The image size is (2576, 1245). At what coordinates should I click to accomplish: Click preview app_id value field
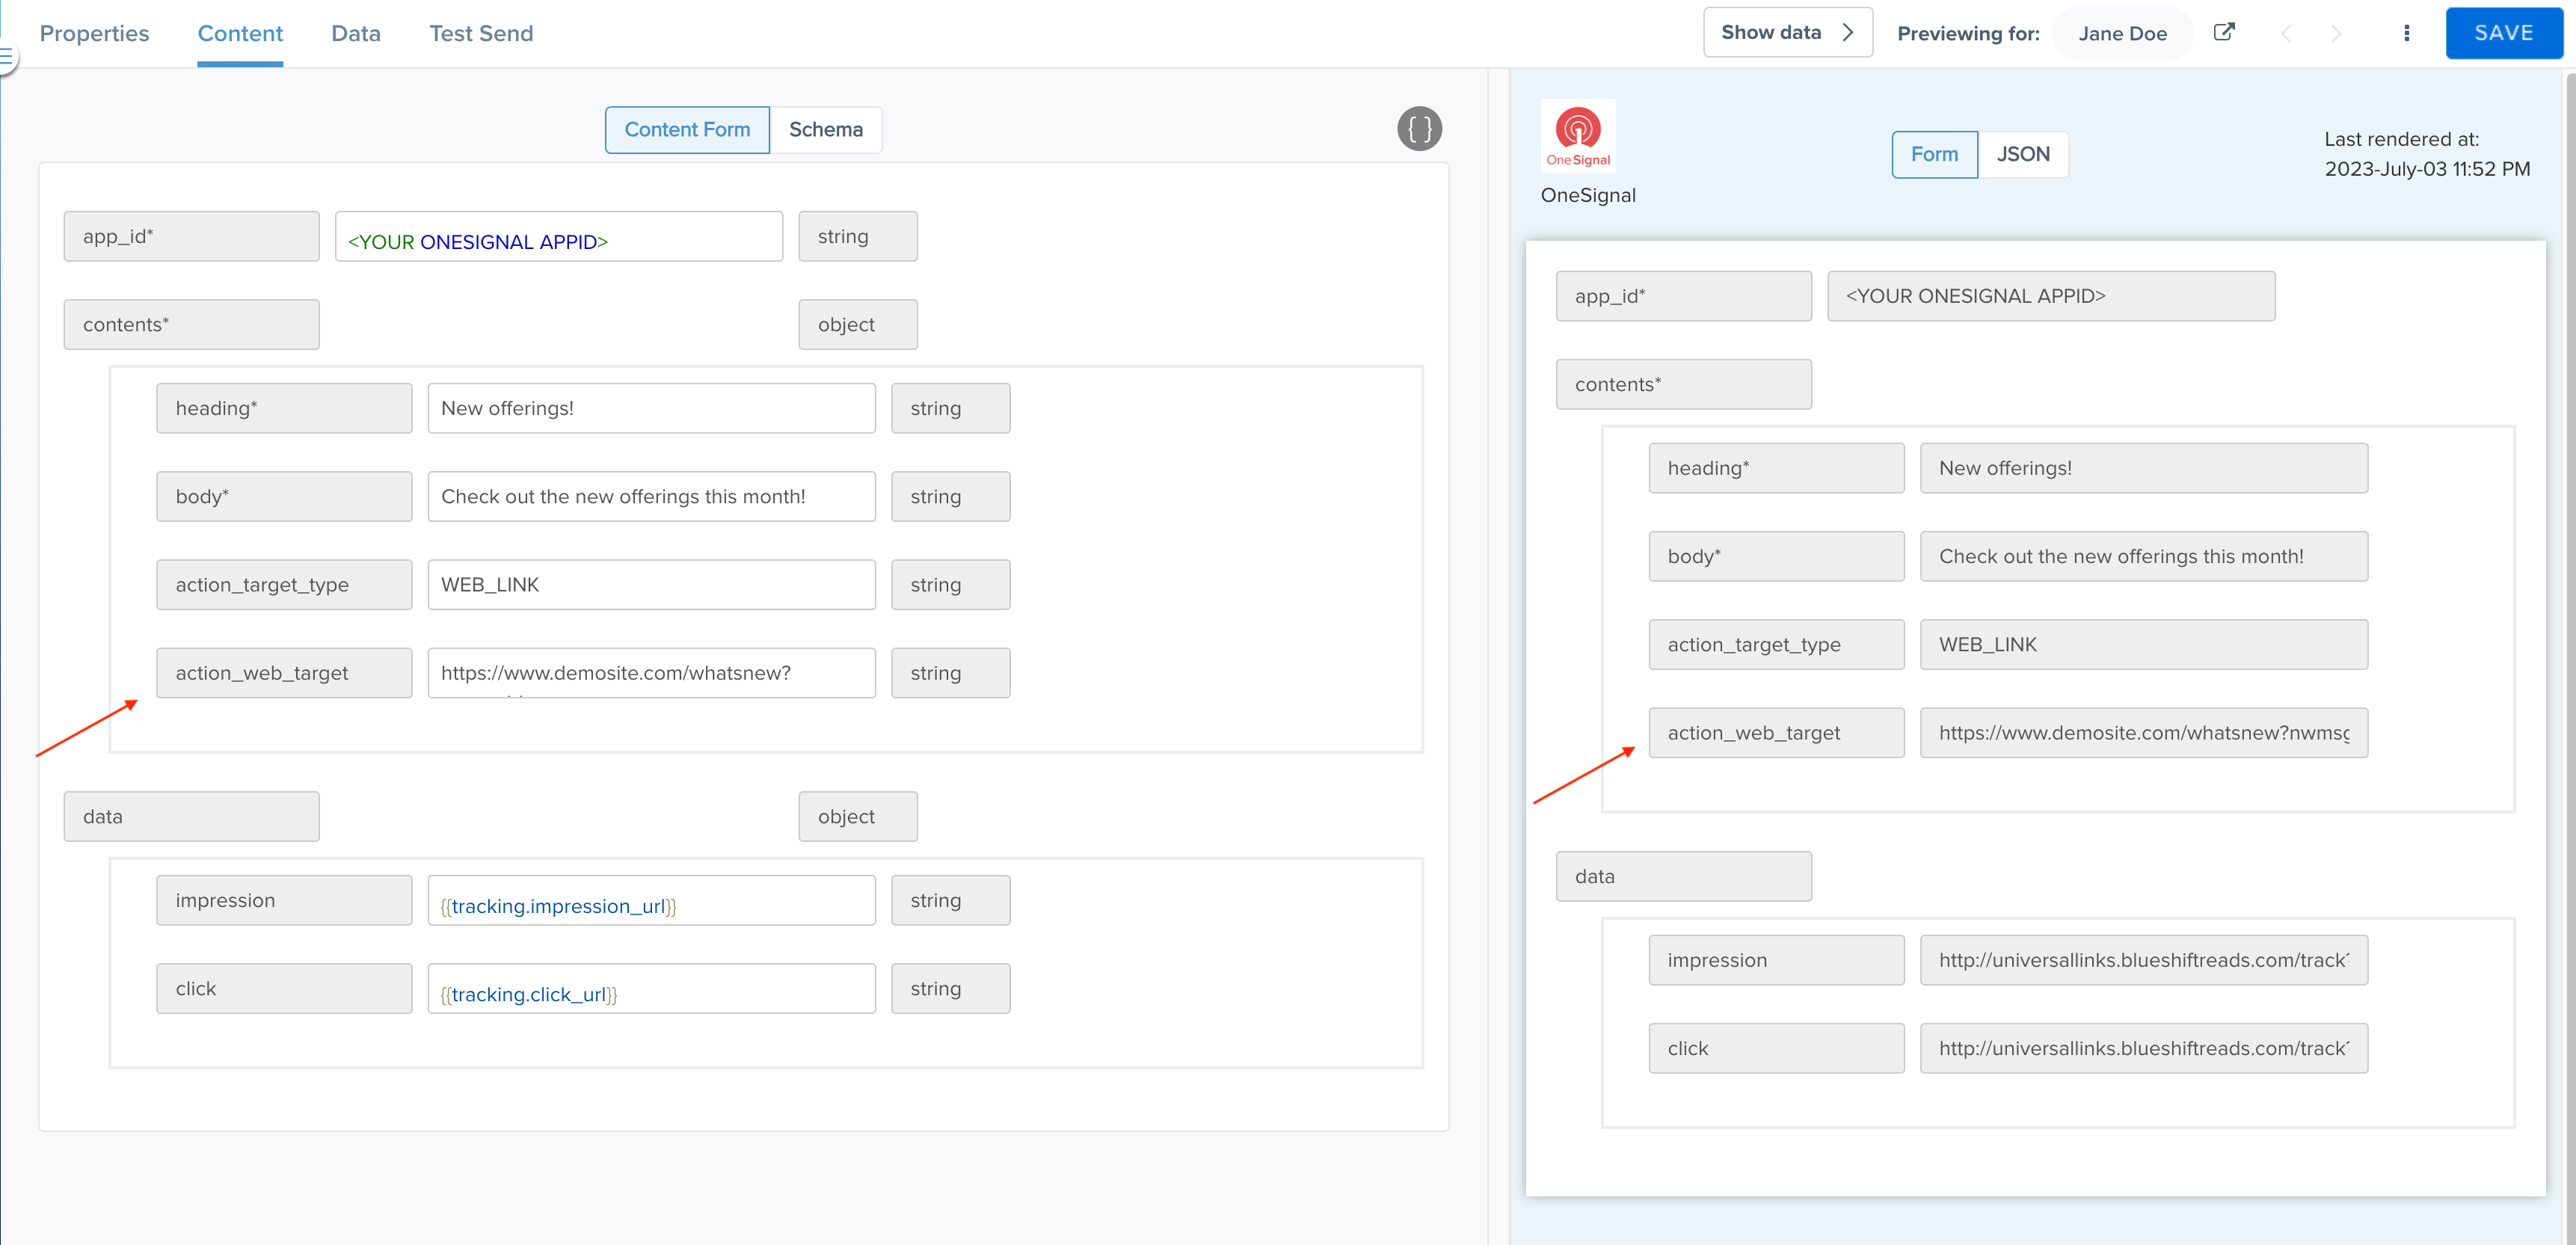2051,296
